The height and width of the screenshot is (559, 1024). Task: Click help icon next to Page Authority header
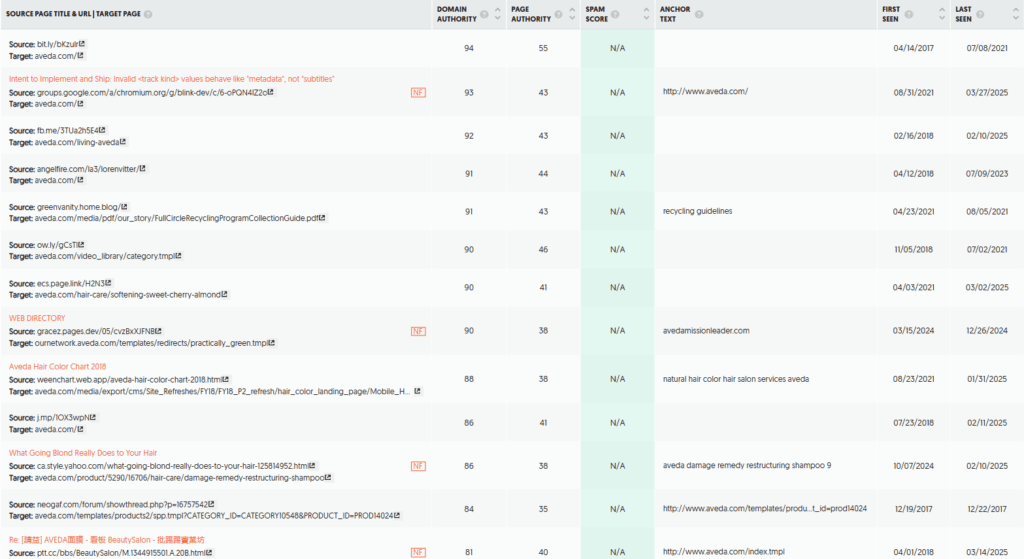(x=558, y=14)
